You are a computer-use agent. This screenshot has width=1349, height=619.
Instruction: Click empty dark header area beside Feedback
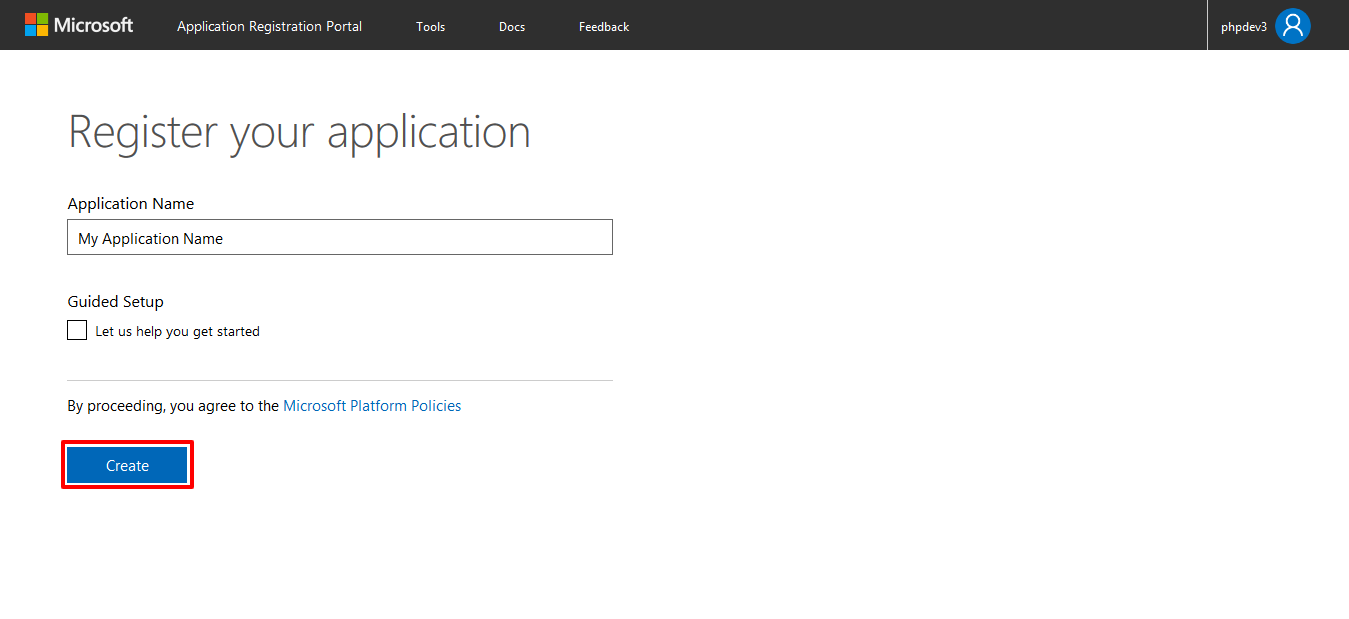[900, 26]
